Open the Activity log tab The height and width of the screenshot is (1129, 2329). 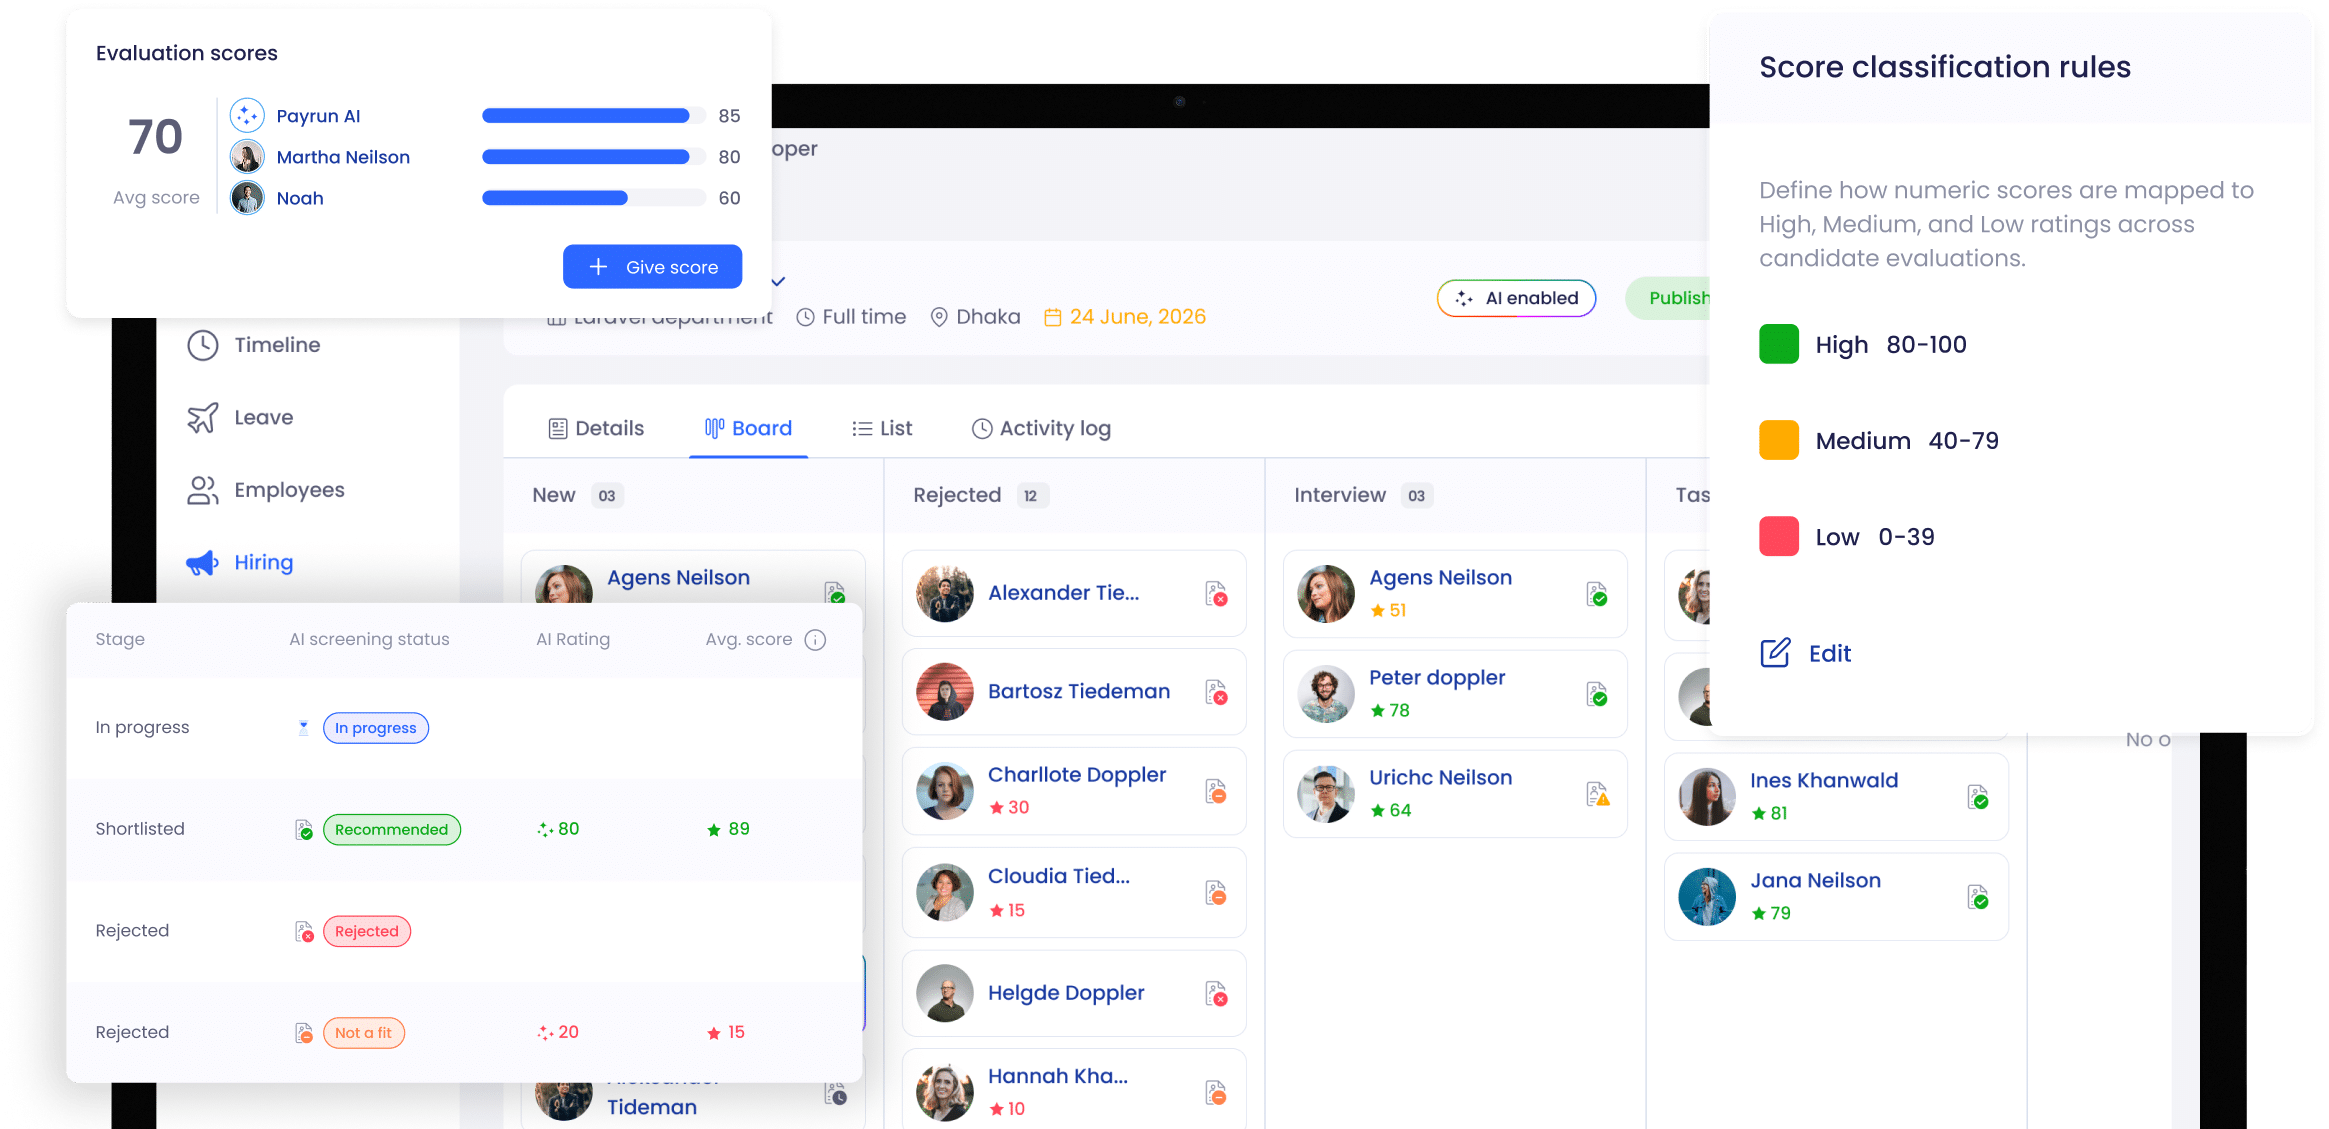pos(1041,429)
